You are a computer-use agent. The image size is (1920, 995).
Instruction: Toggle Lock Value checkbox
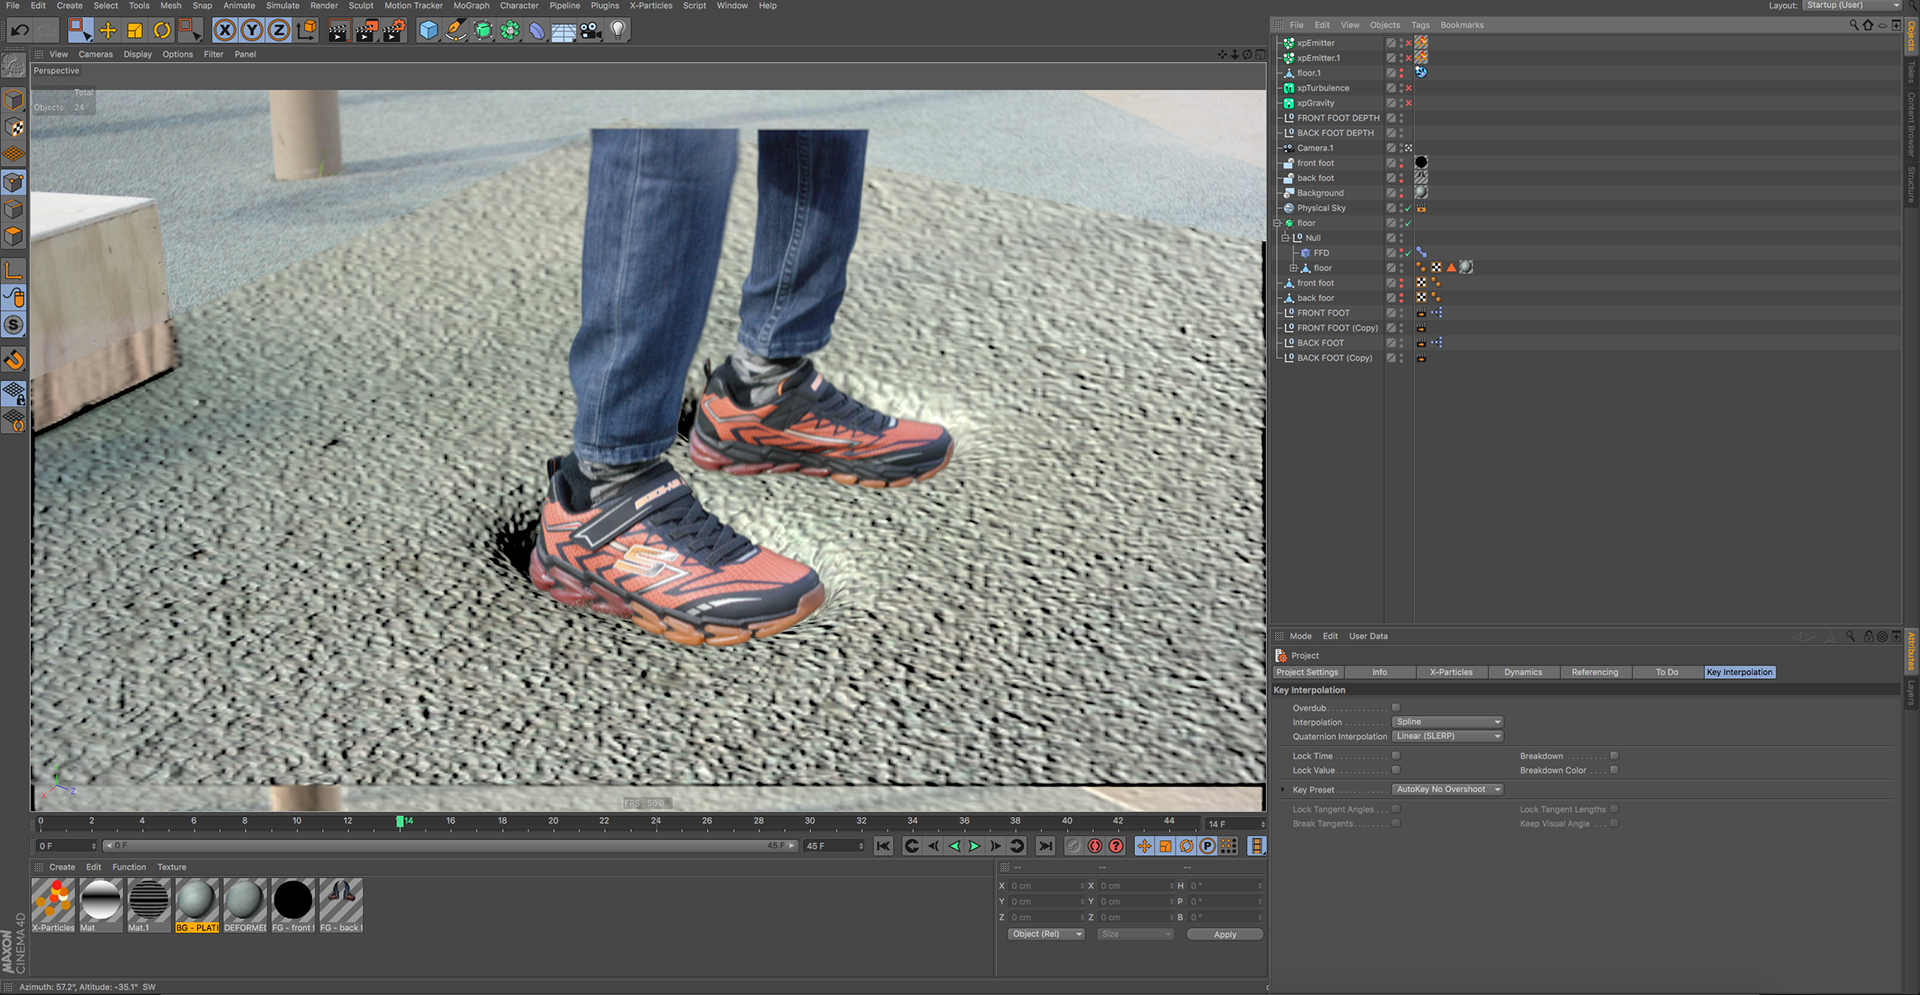pyautogui.click(x=1396, y=770)
